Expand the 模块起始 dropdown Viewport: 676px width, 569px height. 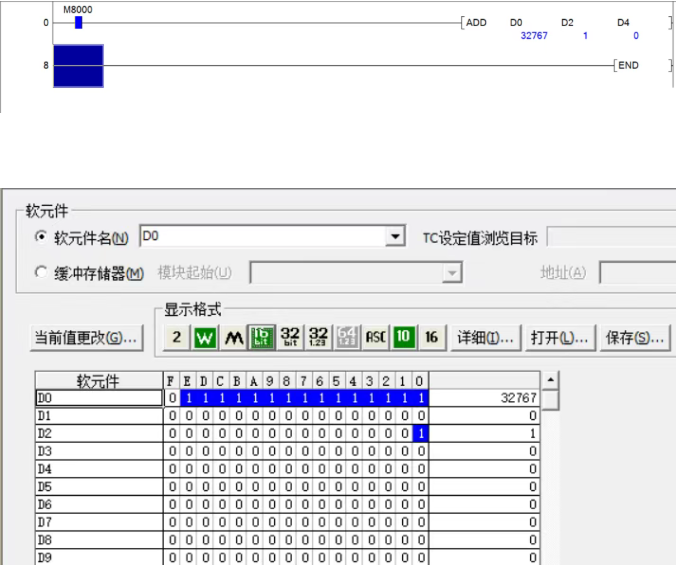(x=453, y=273)
